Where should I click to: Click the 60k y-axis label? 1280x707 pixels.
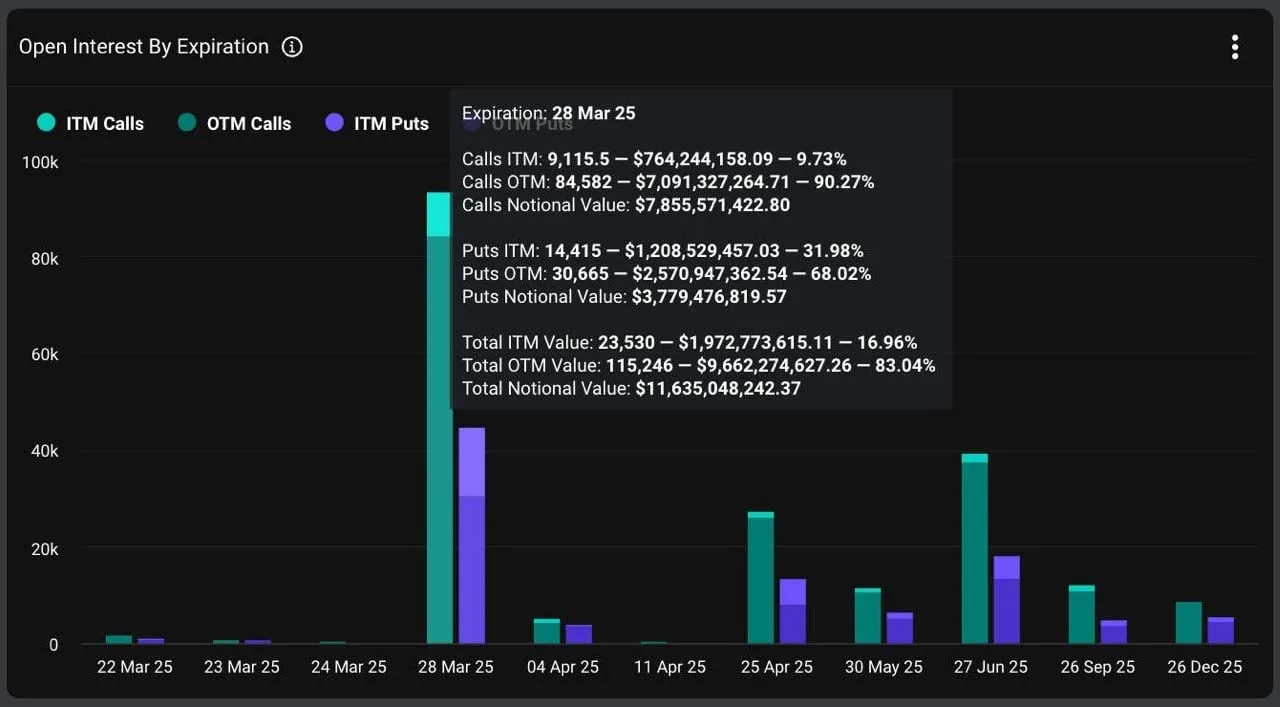click(x=44, y=355)
